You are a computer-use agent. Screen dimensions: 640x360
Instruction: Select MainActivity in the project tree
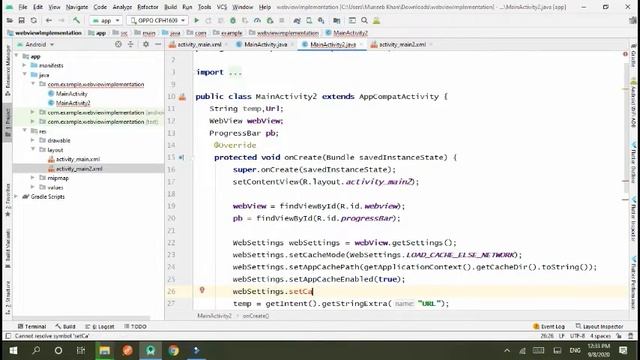pyautogui.click(x=72, y=93)
